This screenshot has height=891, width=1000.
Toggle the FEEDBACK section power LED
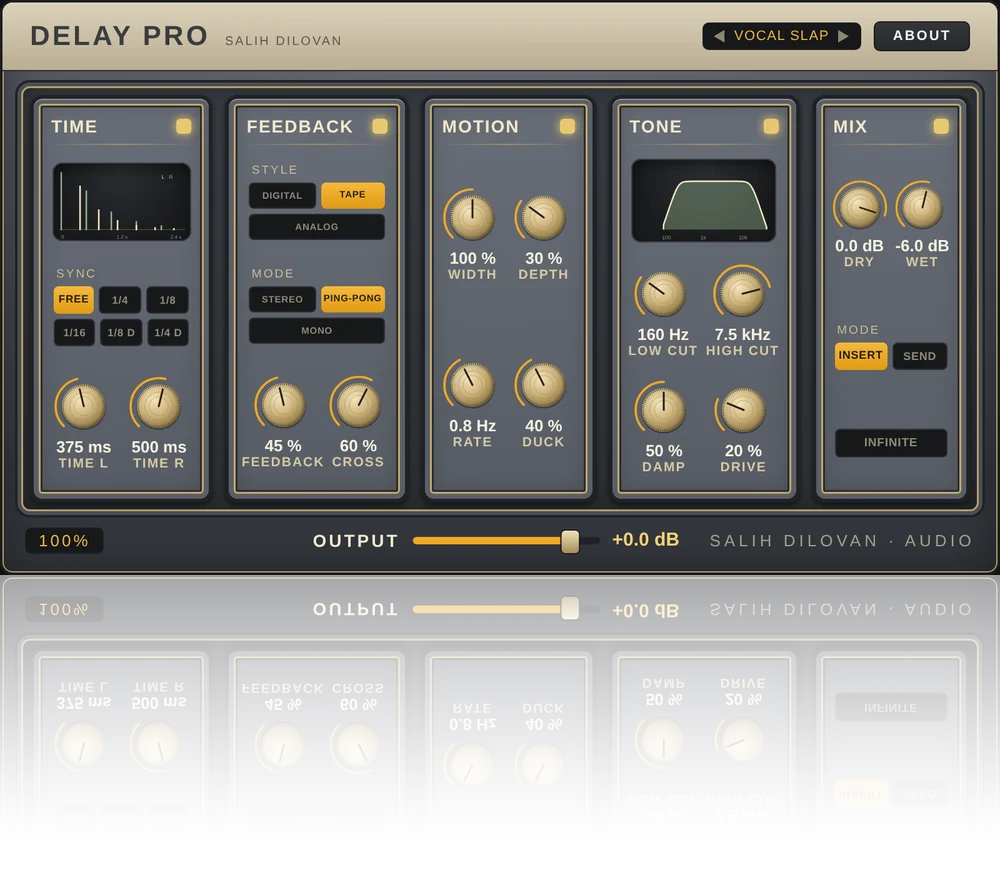pyautogui.click(x=380, y=126)
